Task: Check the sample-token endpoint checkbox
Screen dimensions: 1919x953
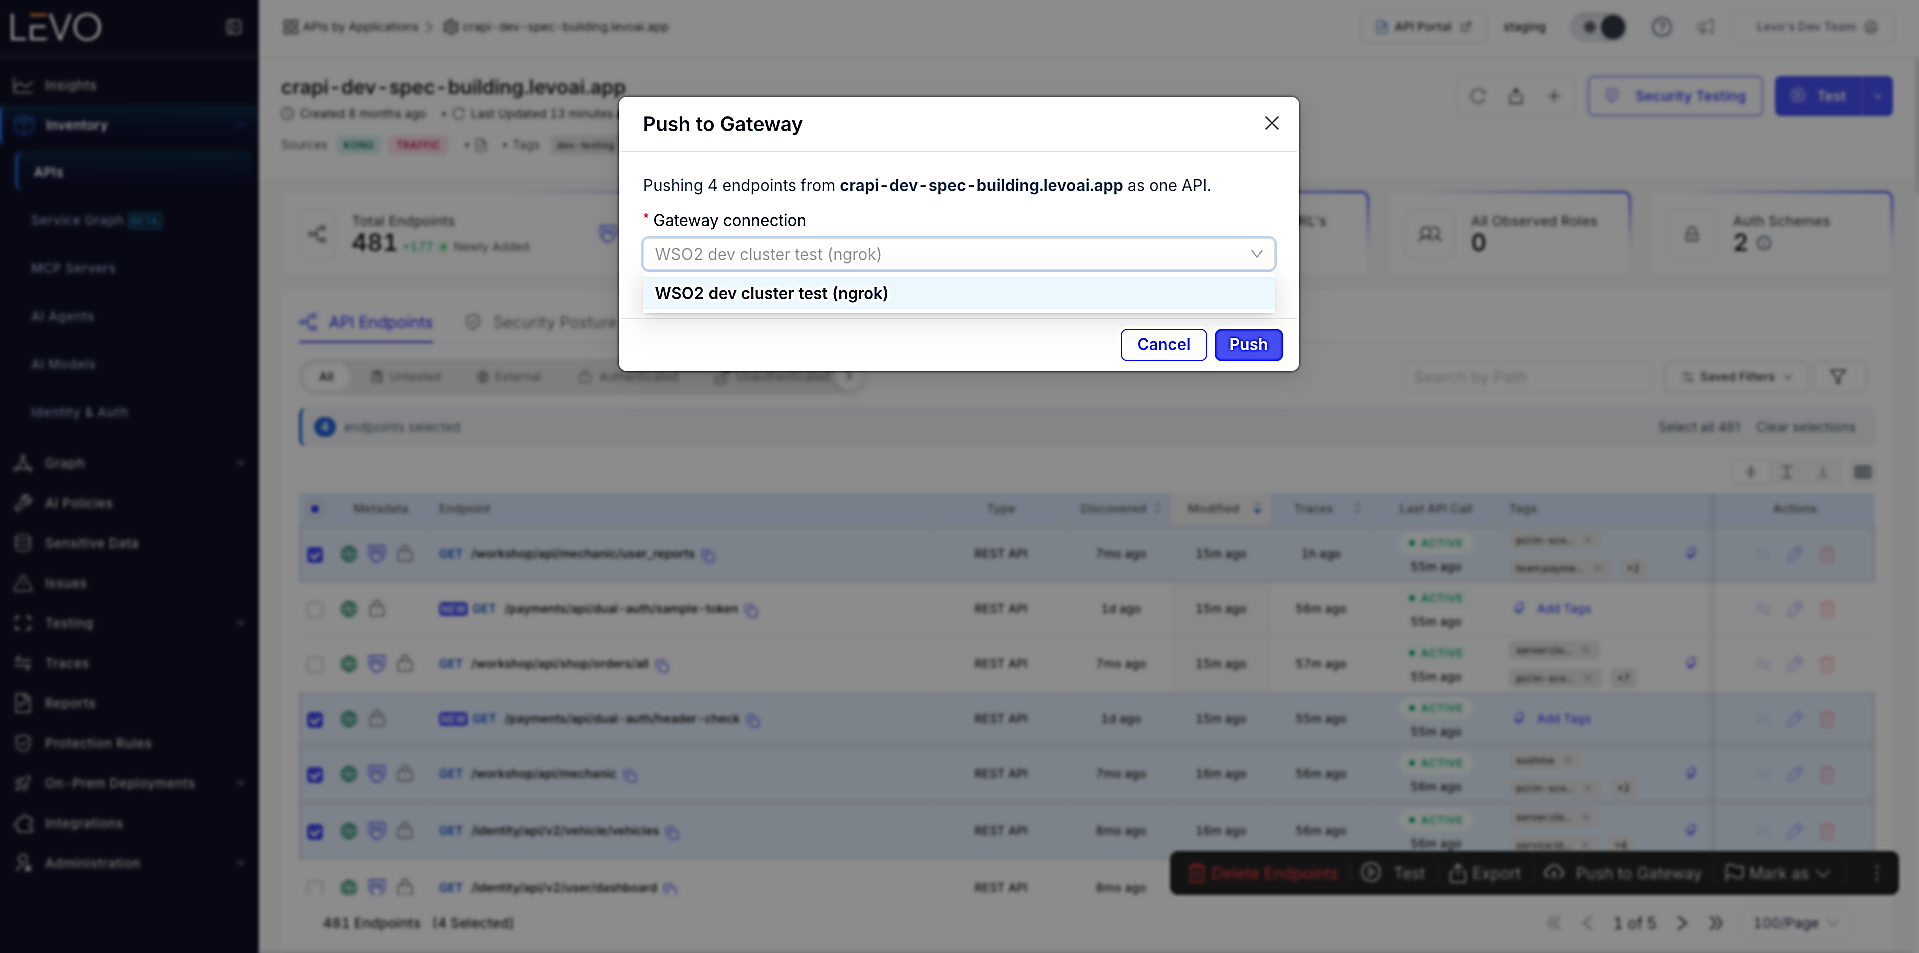Action: click(315, 609)
